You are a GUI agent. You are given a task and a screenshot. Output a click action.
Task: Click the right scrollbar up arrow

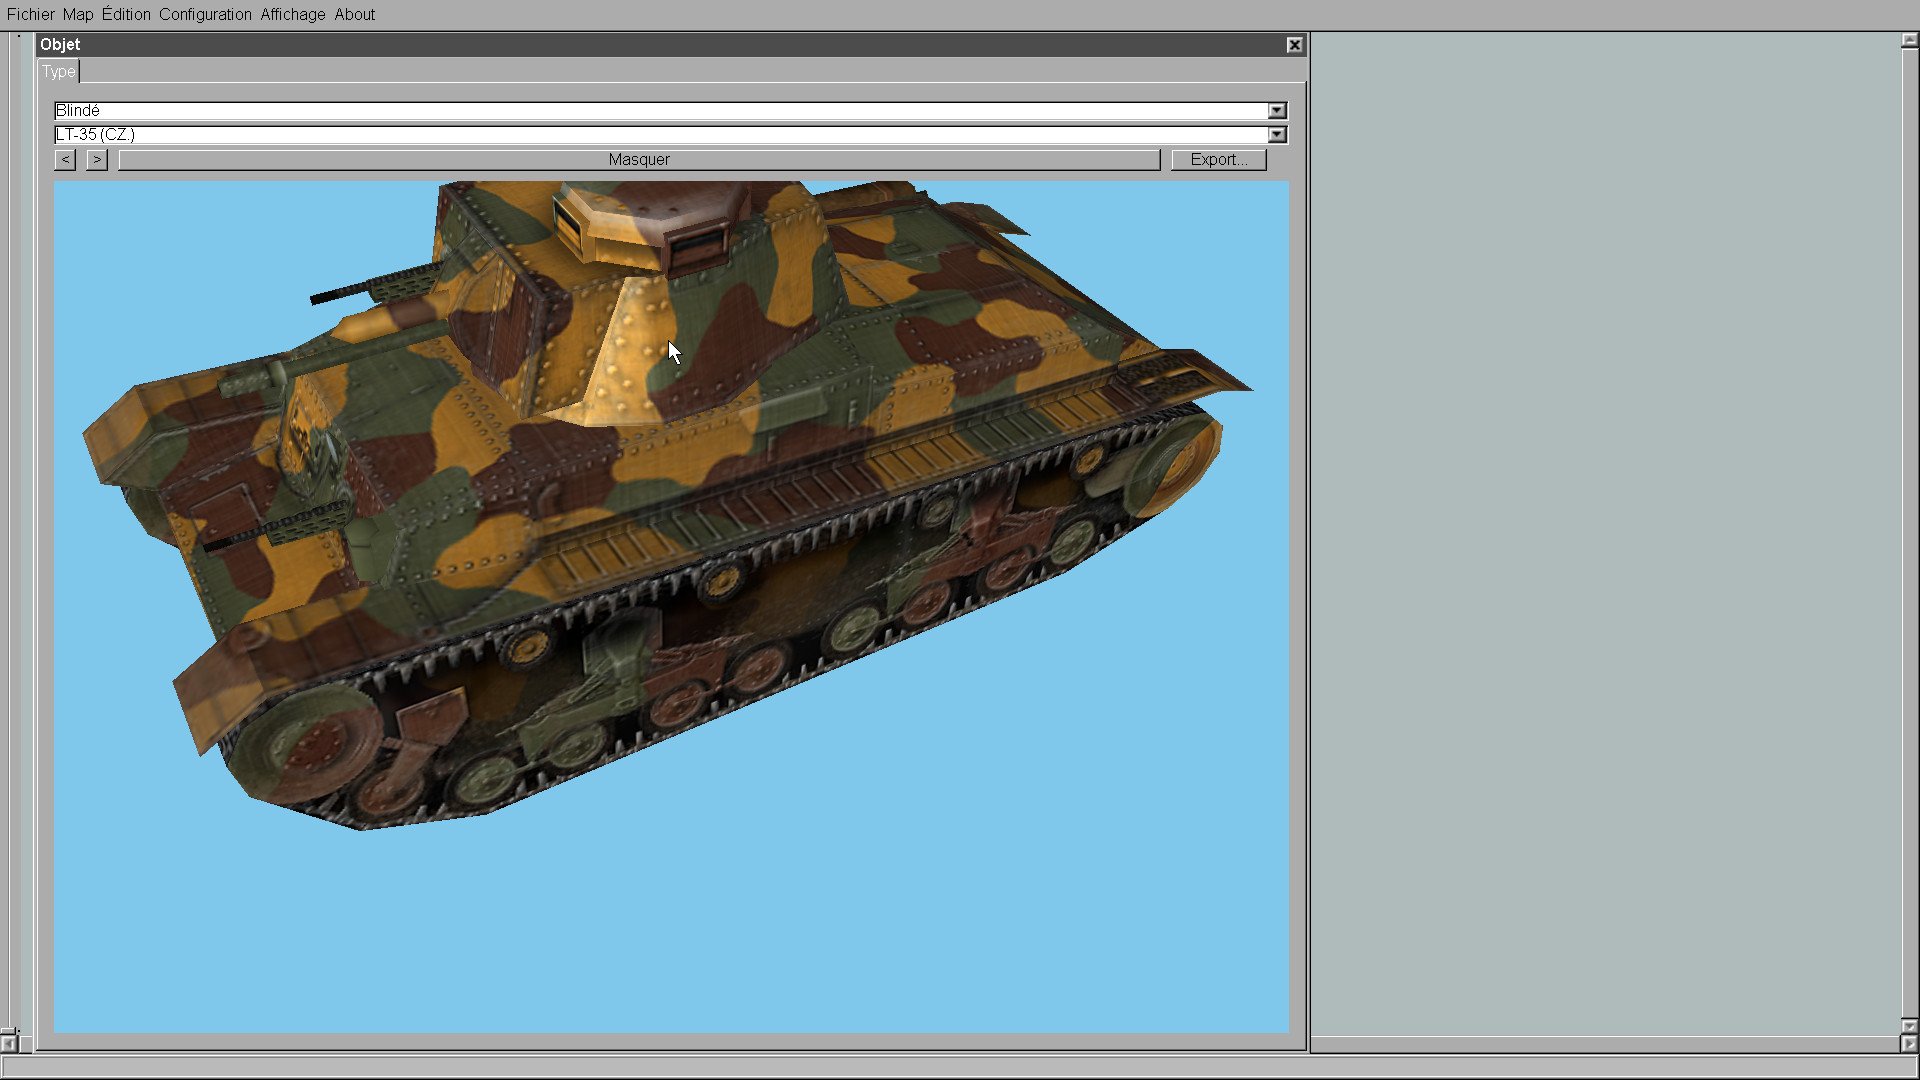point(1909,41)
